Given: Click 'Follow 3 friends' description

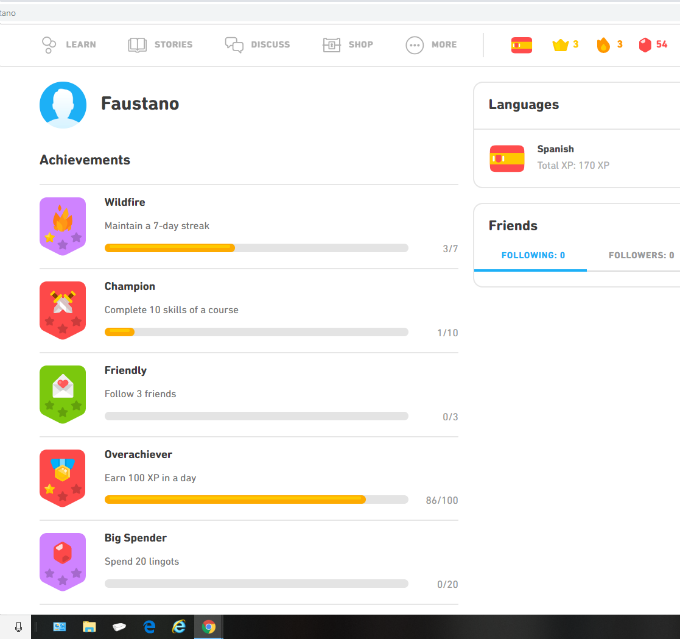Looking at the screenshot, I should 140,394.
